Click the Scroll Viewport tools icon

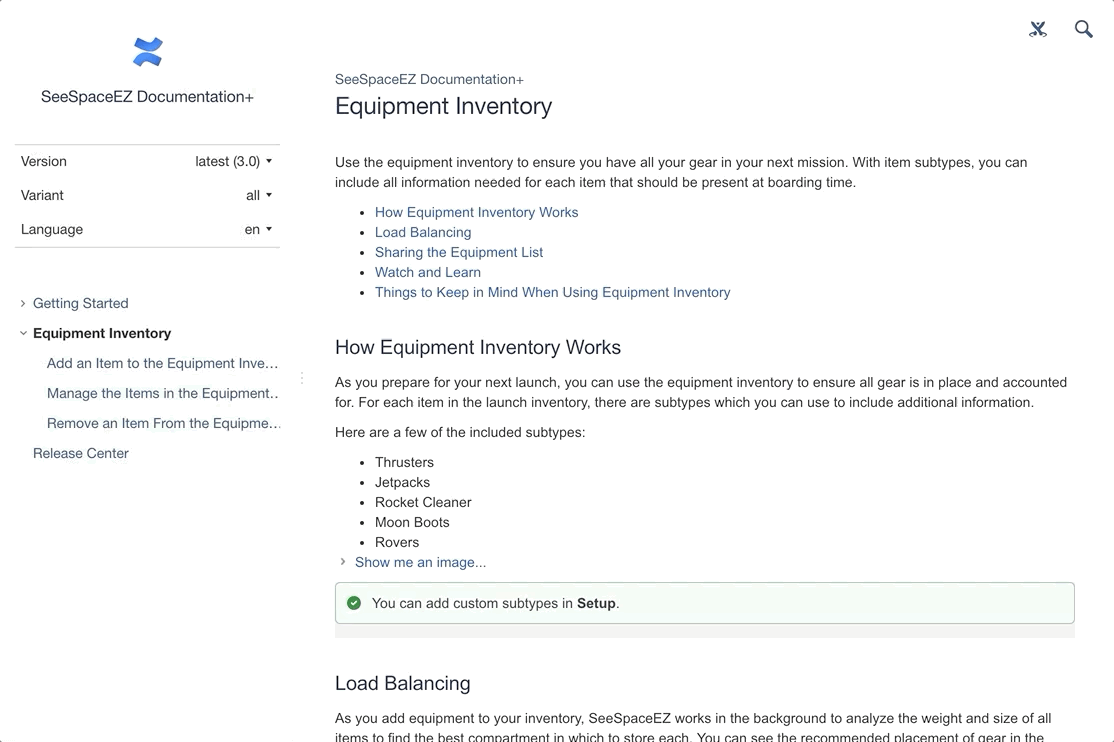click(x=1038, y=29)
